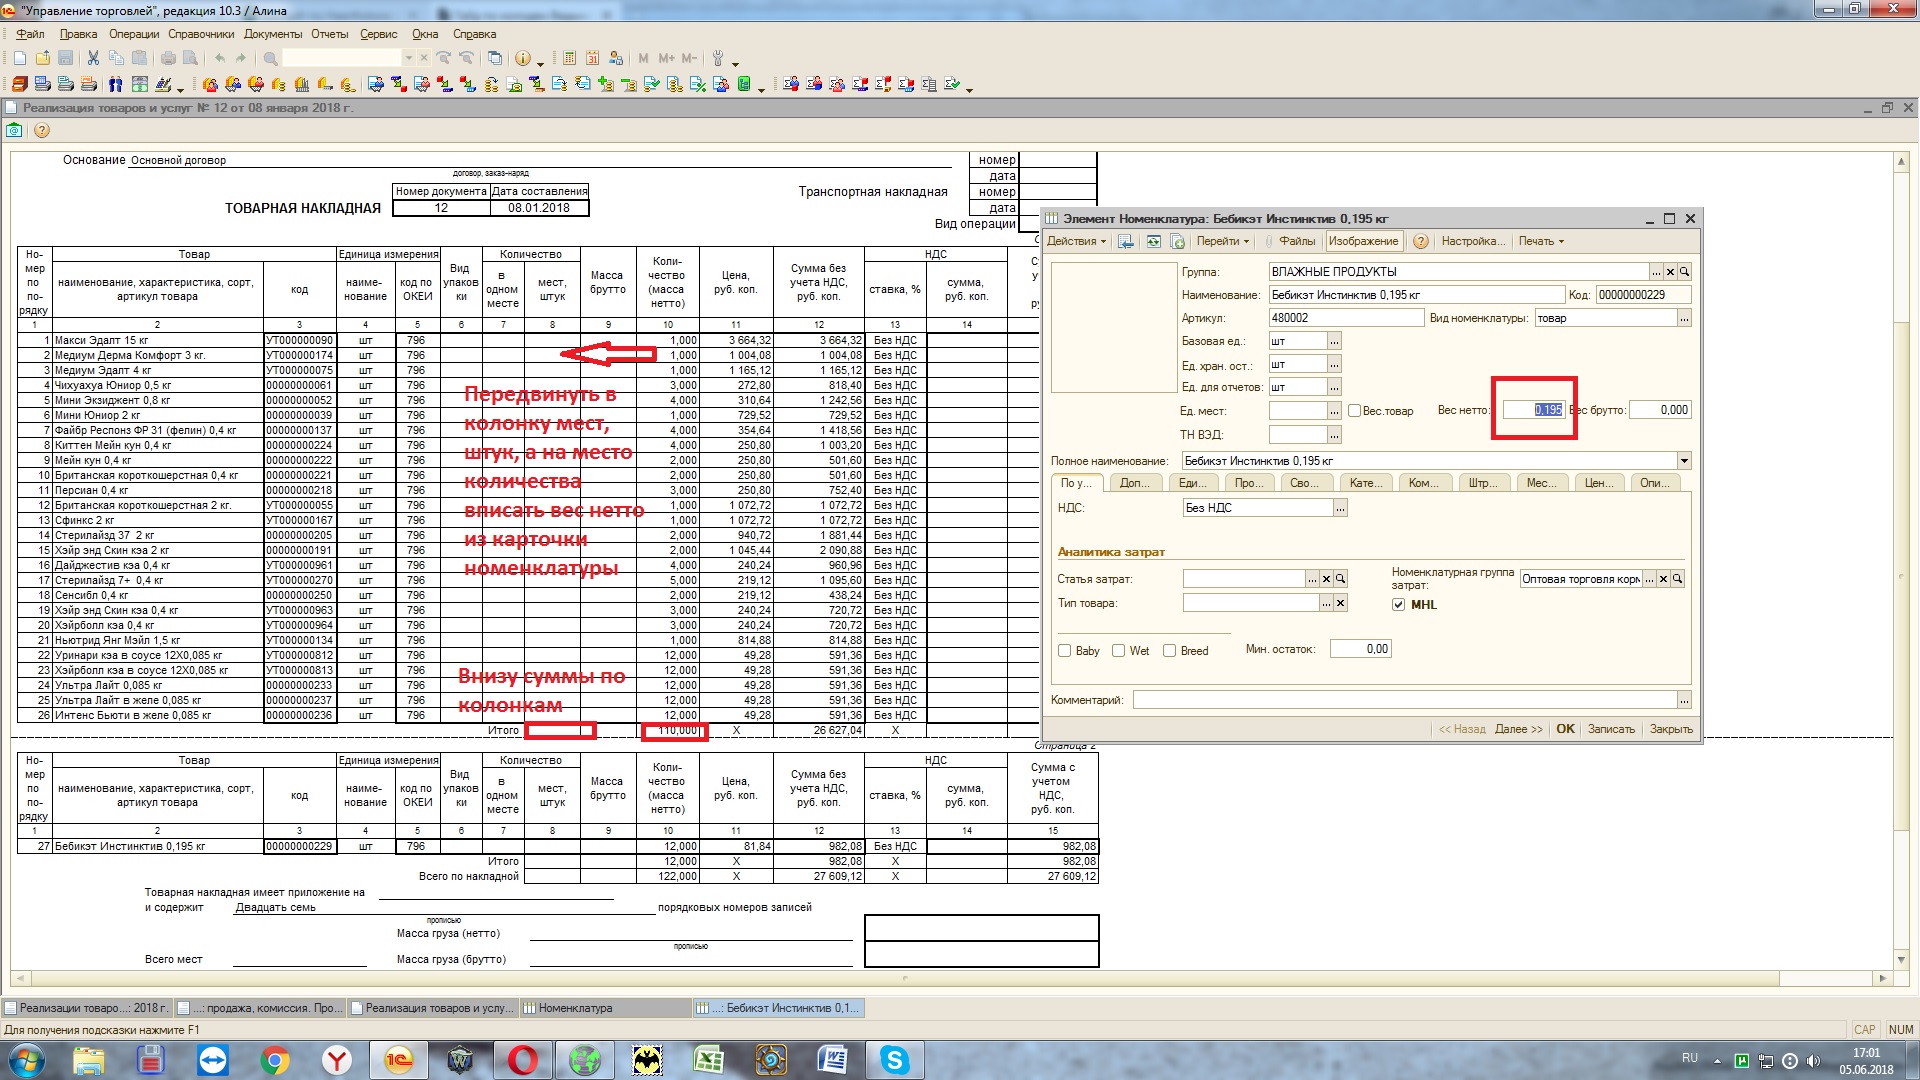Expand the Полное наименование dropdown arrow

click(1684, 461)
